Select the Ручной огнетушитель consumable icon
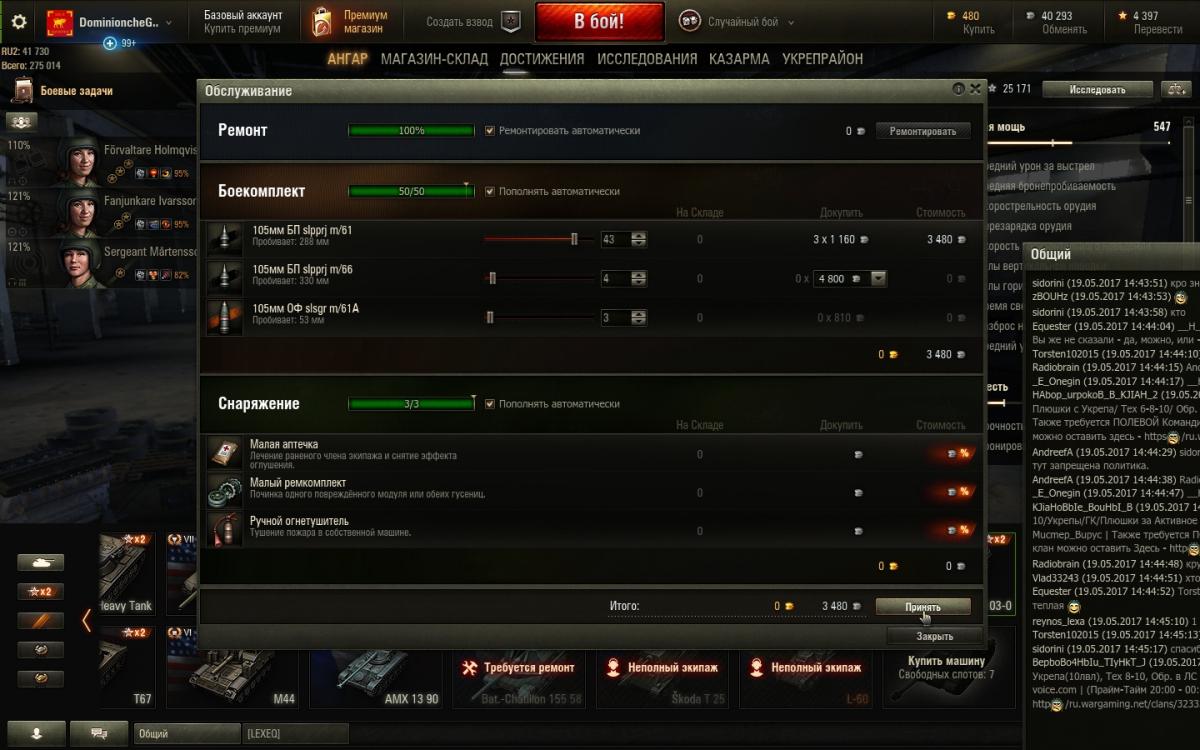 pyautogui.click(x=223, y=529)
